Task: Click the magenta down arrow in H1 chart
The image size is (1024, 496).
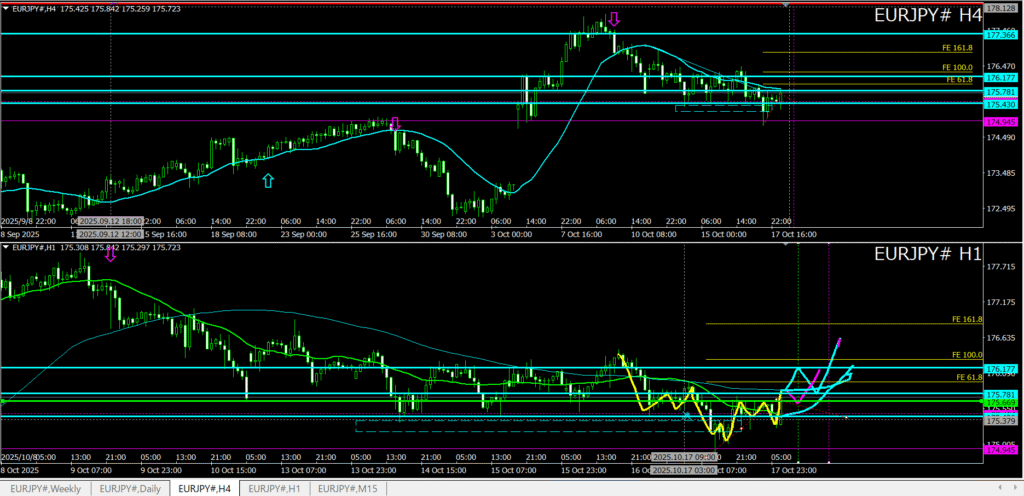Action: (x=110, y=254)
